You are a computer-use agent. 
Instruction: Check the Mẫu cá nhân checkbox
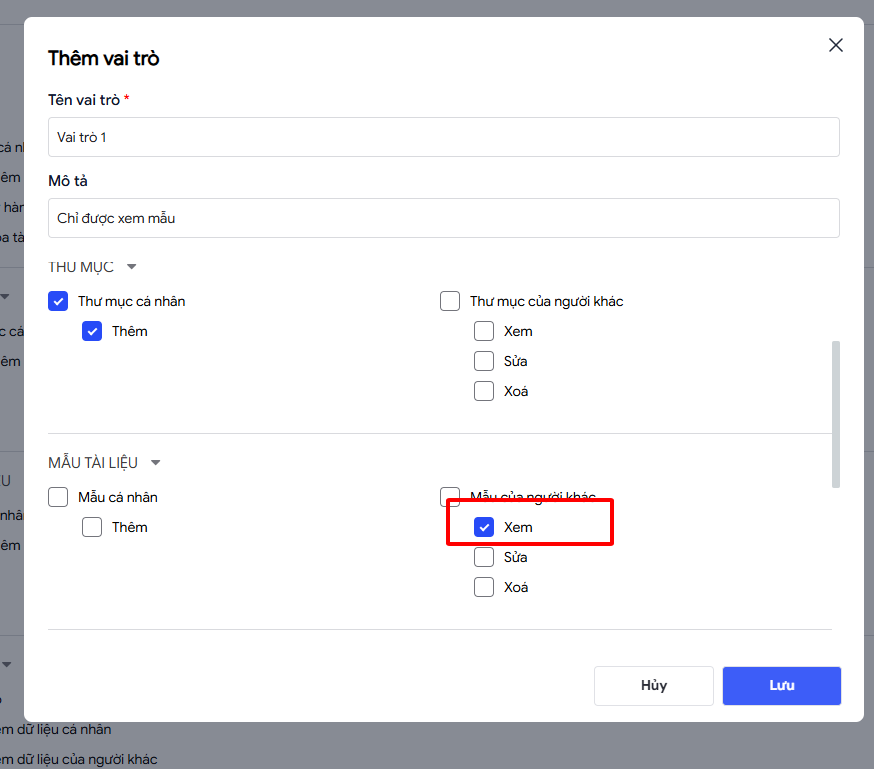click(x=58, y=497)
